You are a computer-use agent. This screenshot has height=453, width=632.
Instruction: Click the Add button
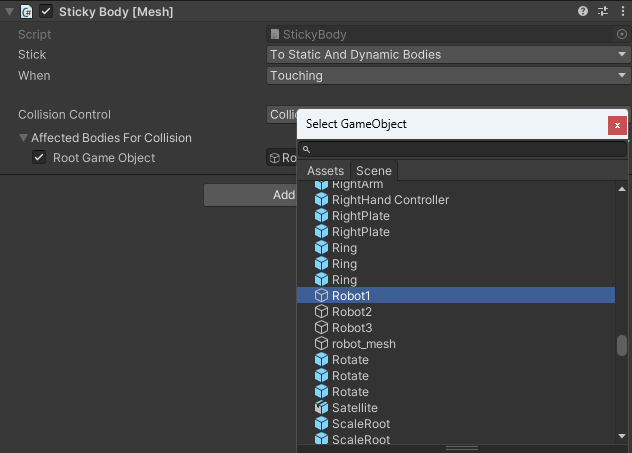[x=250, y=195]
